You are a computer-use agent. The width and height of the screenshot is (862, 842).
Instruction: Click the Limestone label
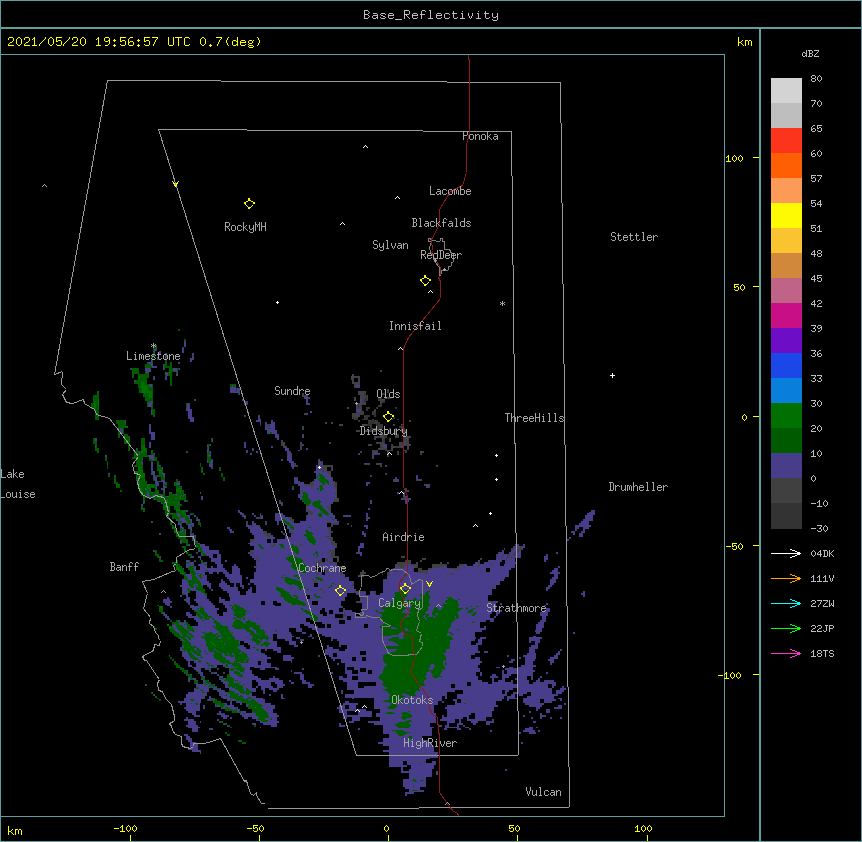point(153,356)
